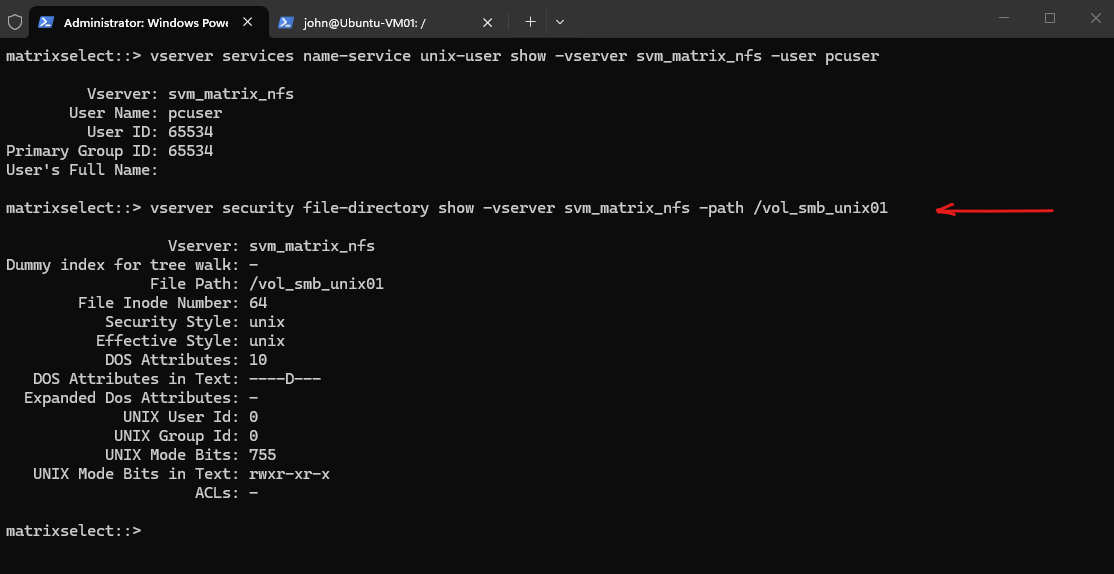This screenshot has height=574, width=1114.
Task: Click the shield icon in the title bar
Action: [14, 22]
